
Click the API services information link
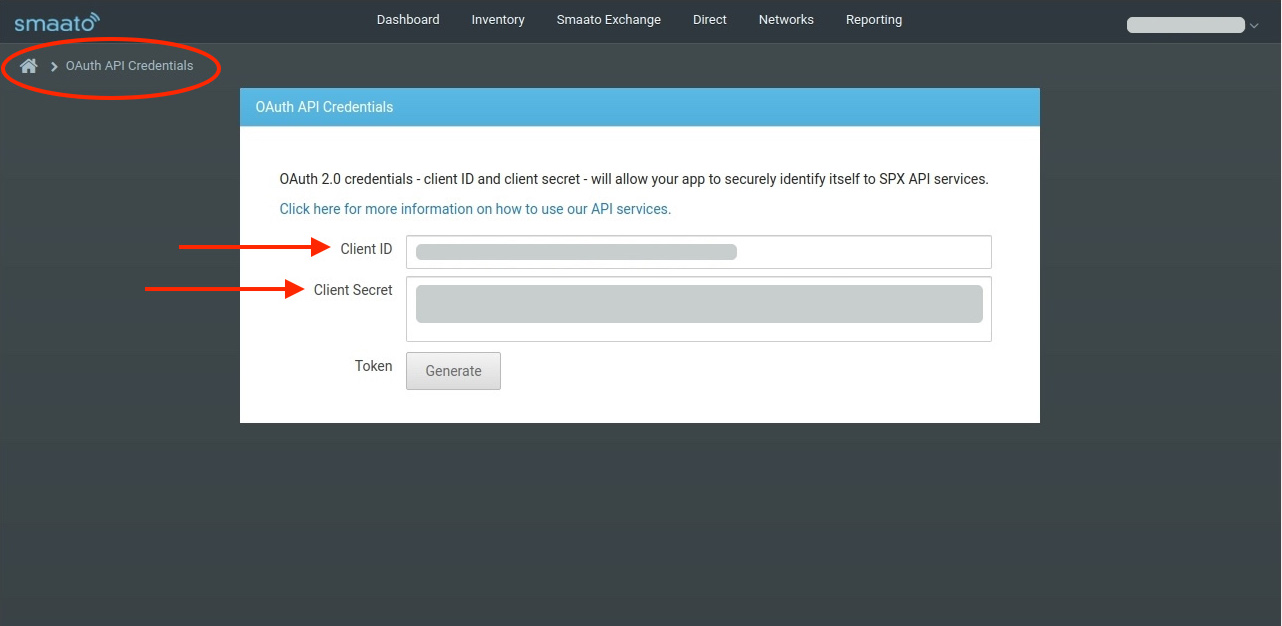point(475,209)
